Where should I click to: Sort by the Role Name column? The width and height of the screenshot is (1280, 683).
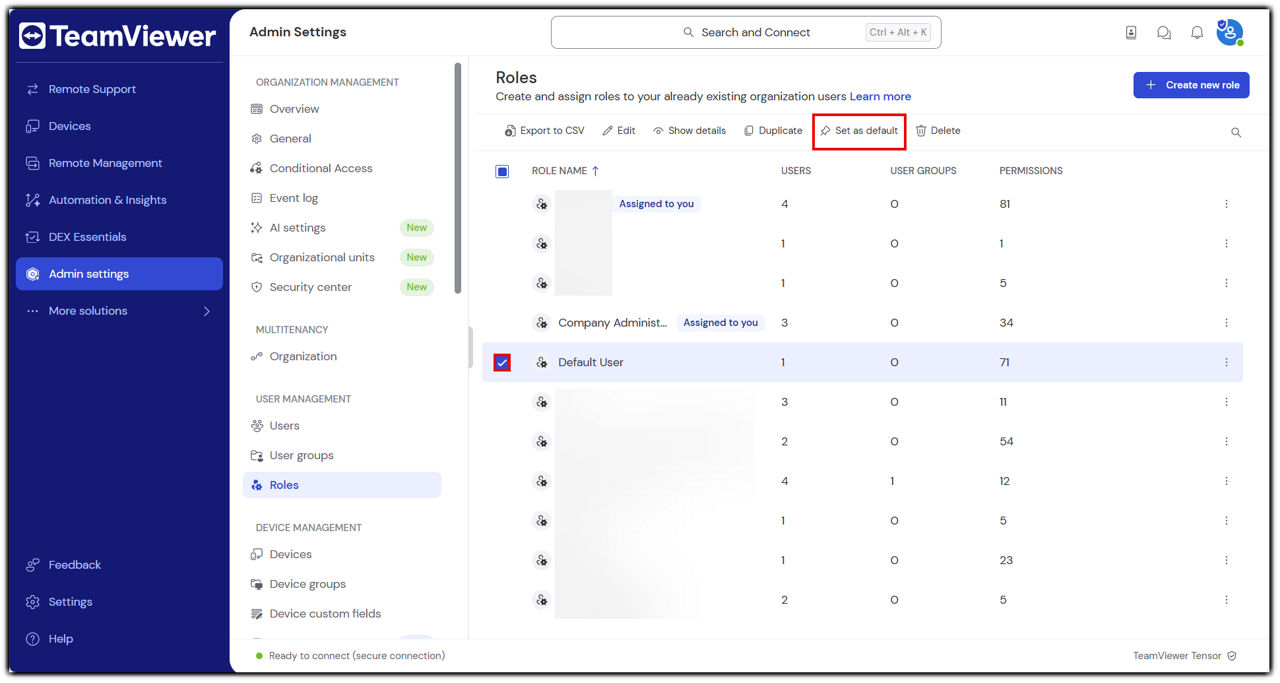(564, 171)
